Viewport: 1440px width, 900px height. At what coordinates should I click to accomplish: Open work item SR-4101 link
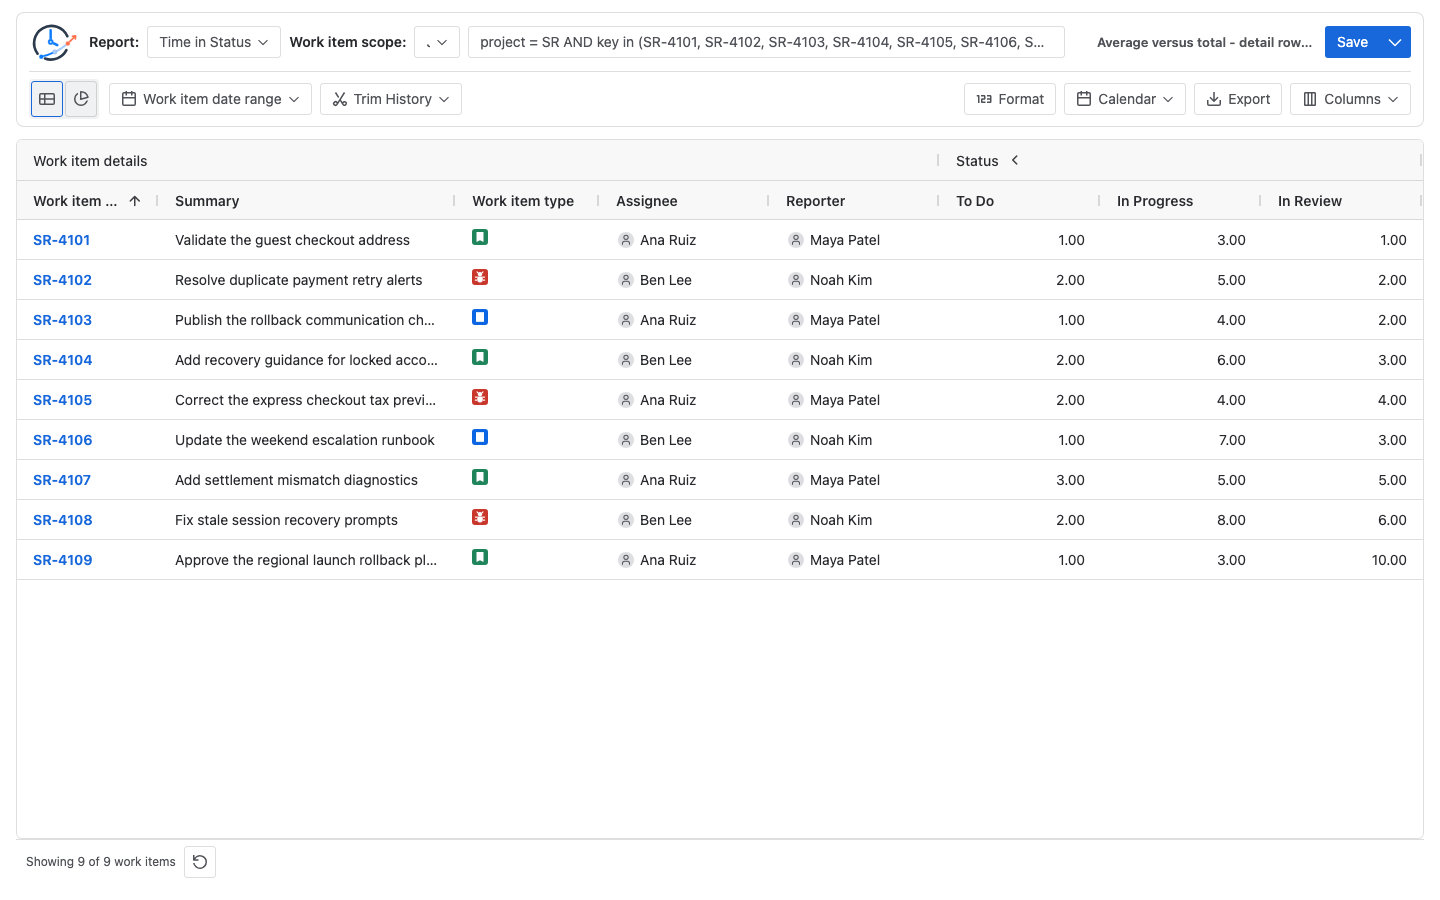62,240
